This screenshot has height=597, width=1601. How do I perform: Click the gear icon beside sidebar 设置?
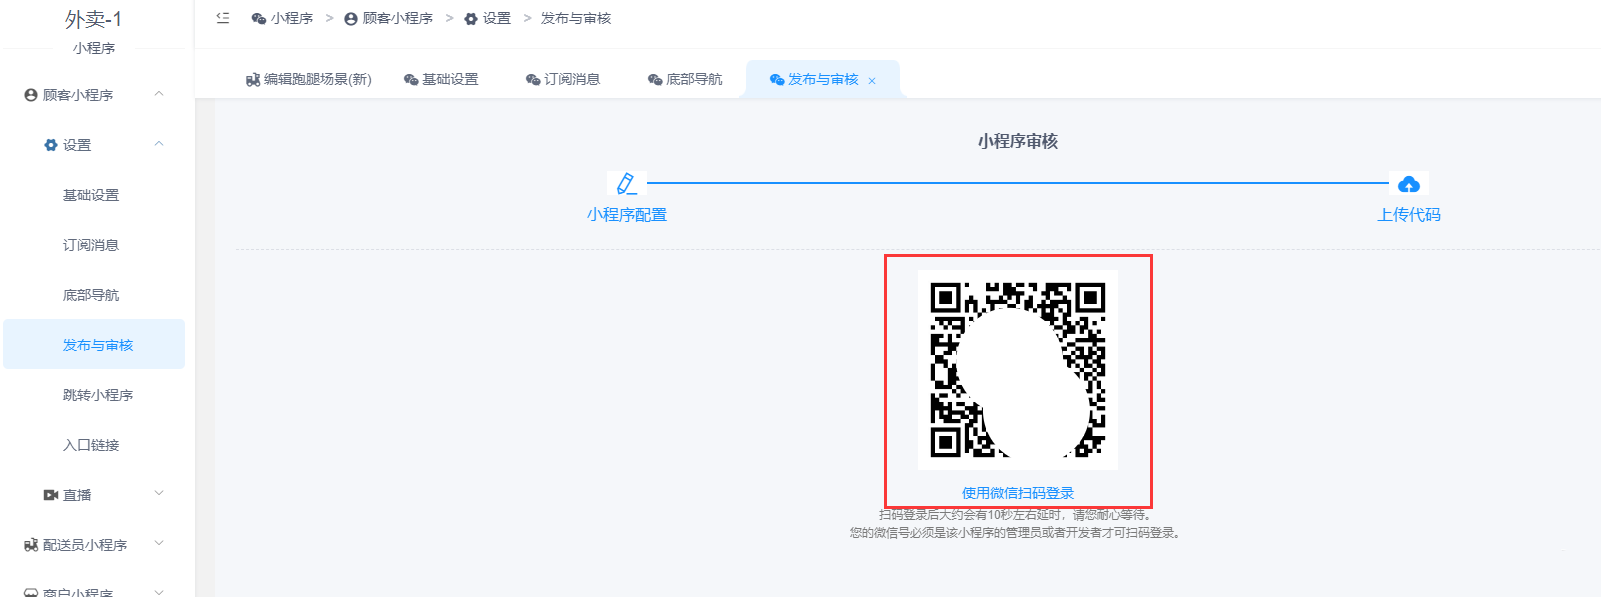point(51,145)
